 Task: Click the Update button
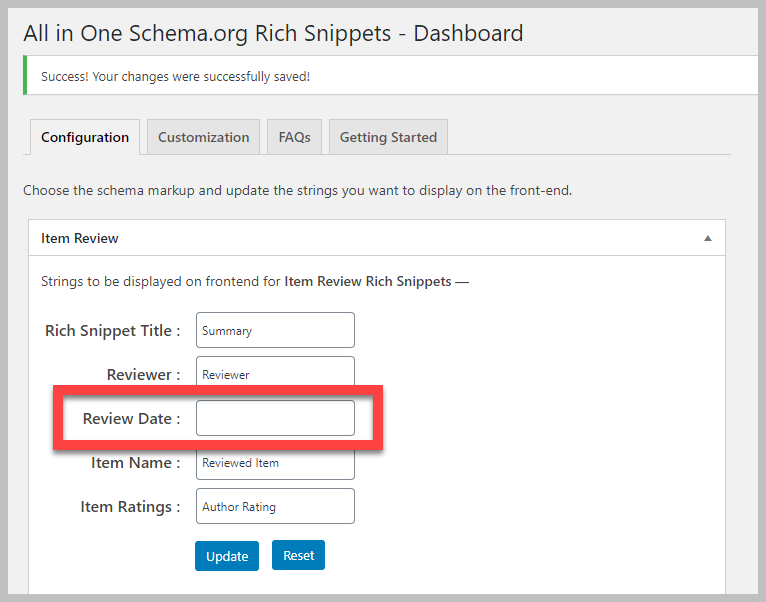point(227,556)
